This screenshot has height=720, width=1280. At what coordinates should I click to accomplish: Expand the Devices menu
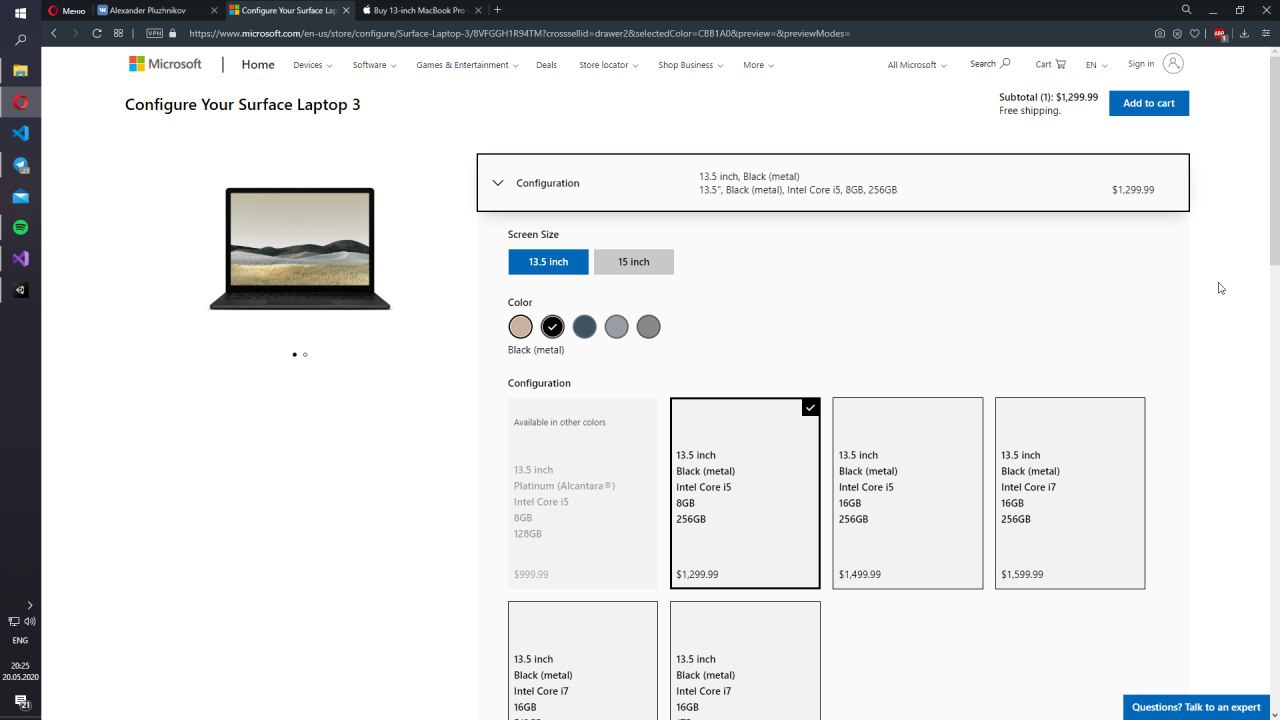(x=312, y=65)
